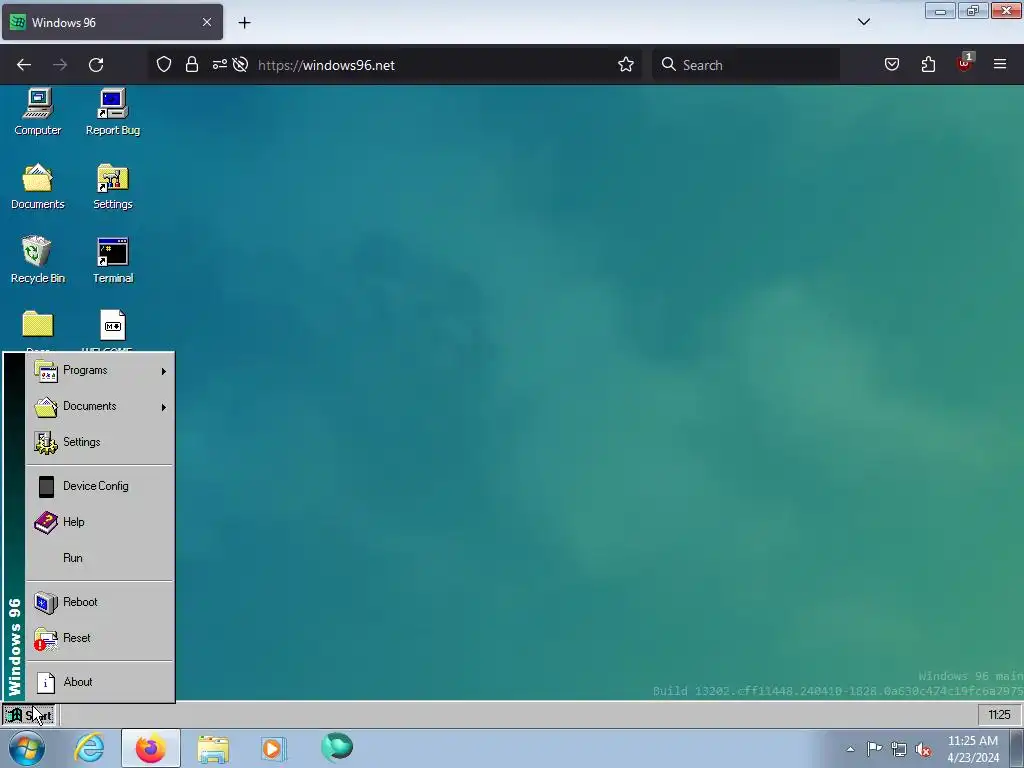Screen dimensions: 1024x768
Task: Open Windows Explorer from taskbar
Action: coord(213,748)
